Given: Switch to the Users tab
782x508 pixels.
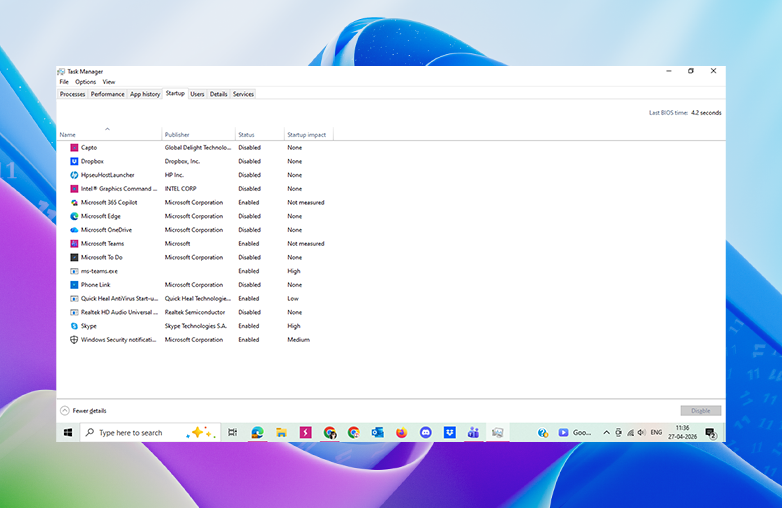Looking at the screenshot, I should click(197, 94).
